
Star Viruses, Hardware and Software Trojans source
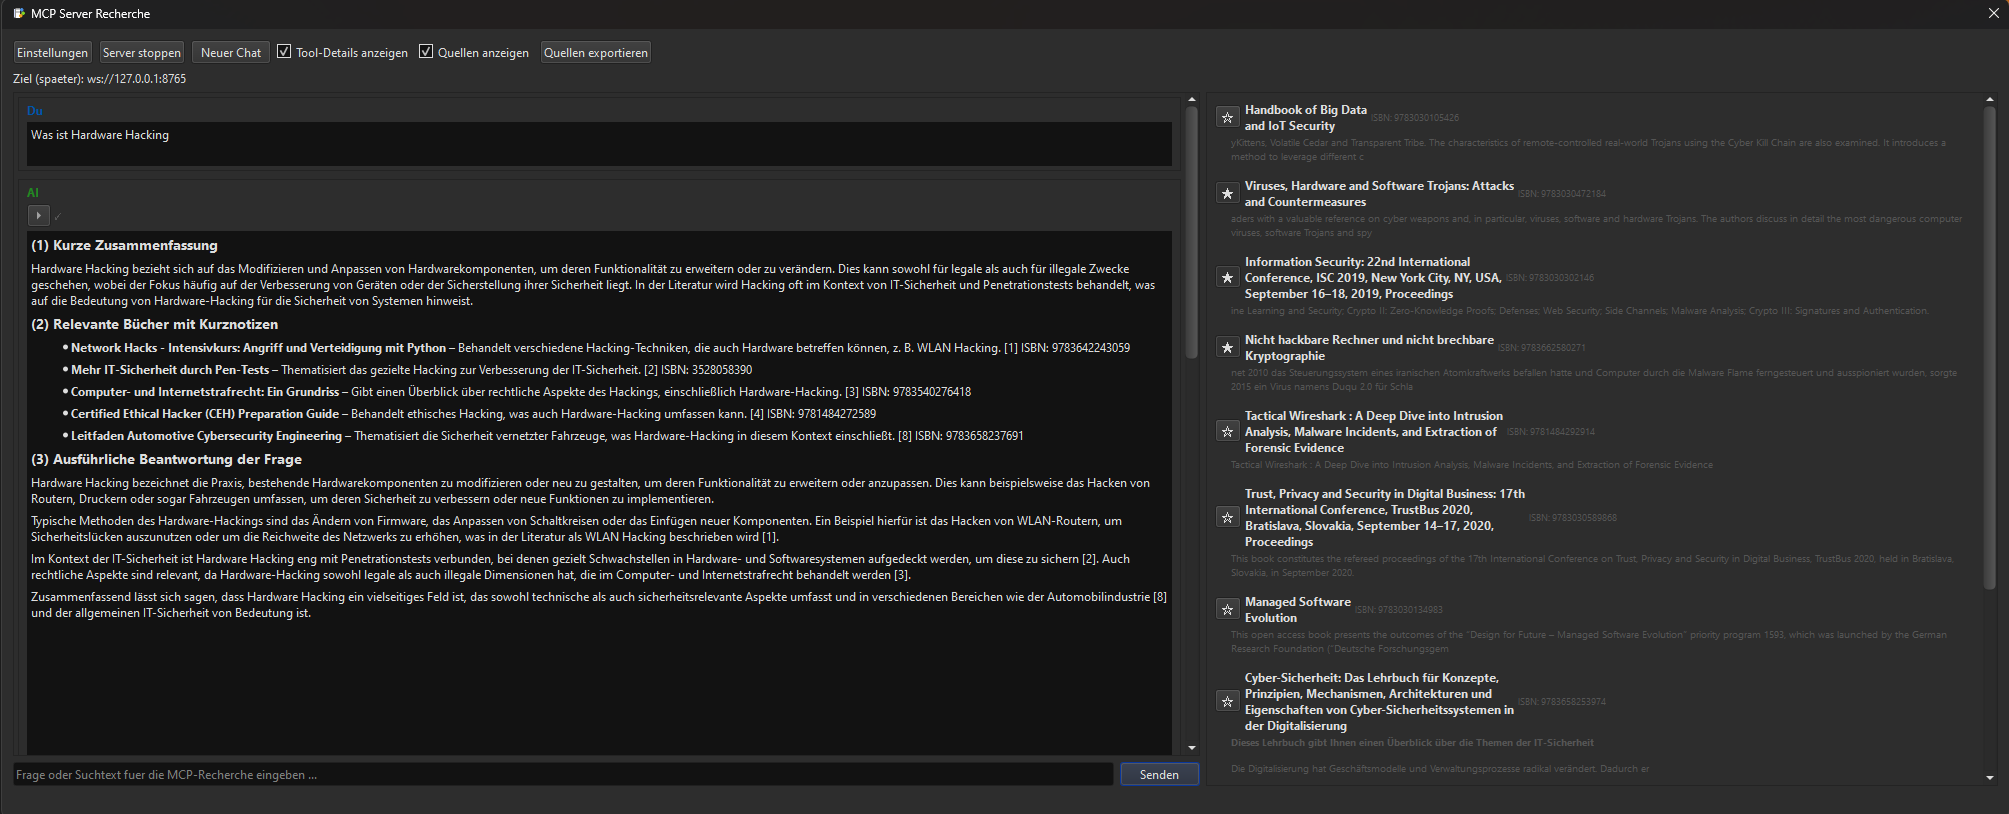click(x=1227, y=194)
